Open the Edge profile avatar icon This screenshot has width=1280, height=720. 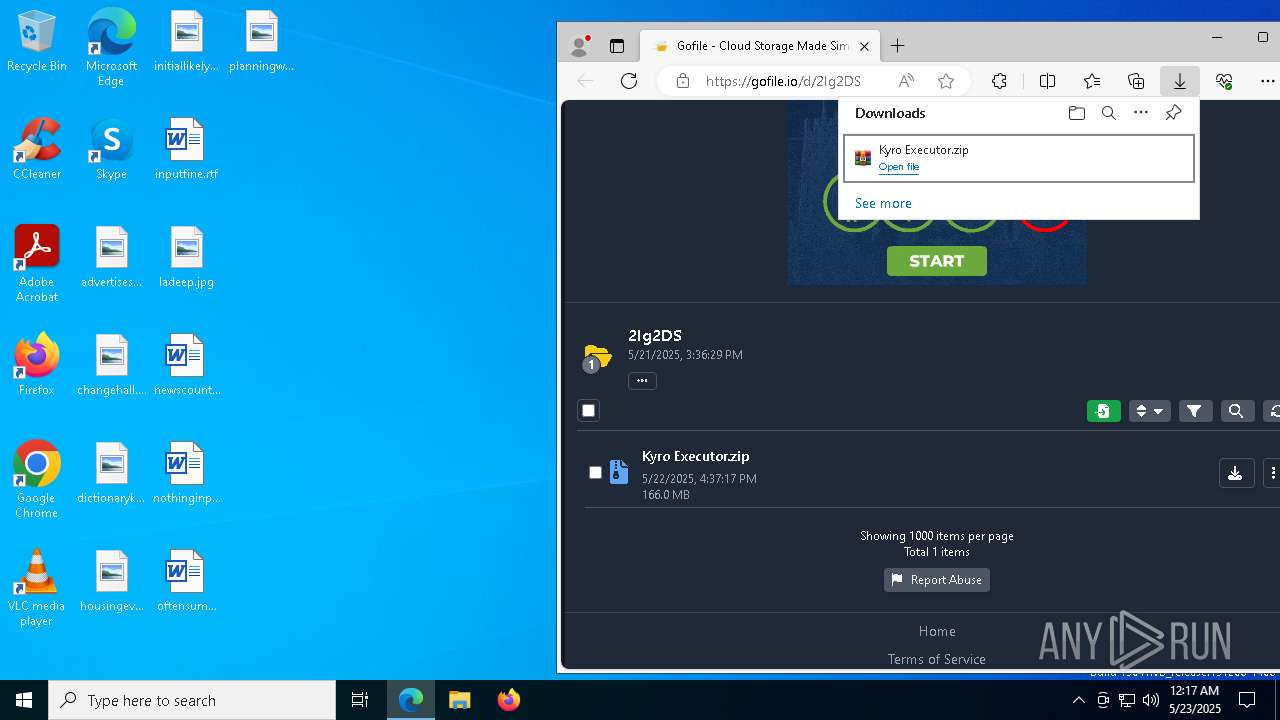(579, 46)
